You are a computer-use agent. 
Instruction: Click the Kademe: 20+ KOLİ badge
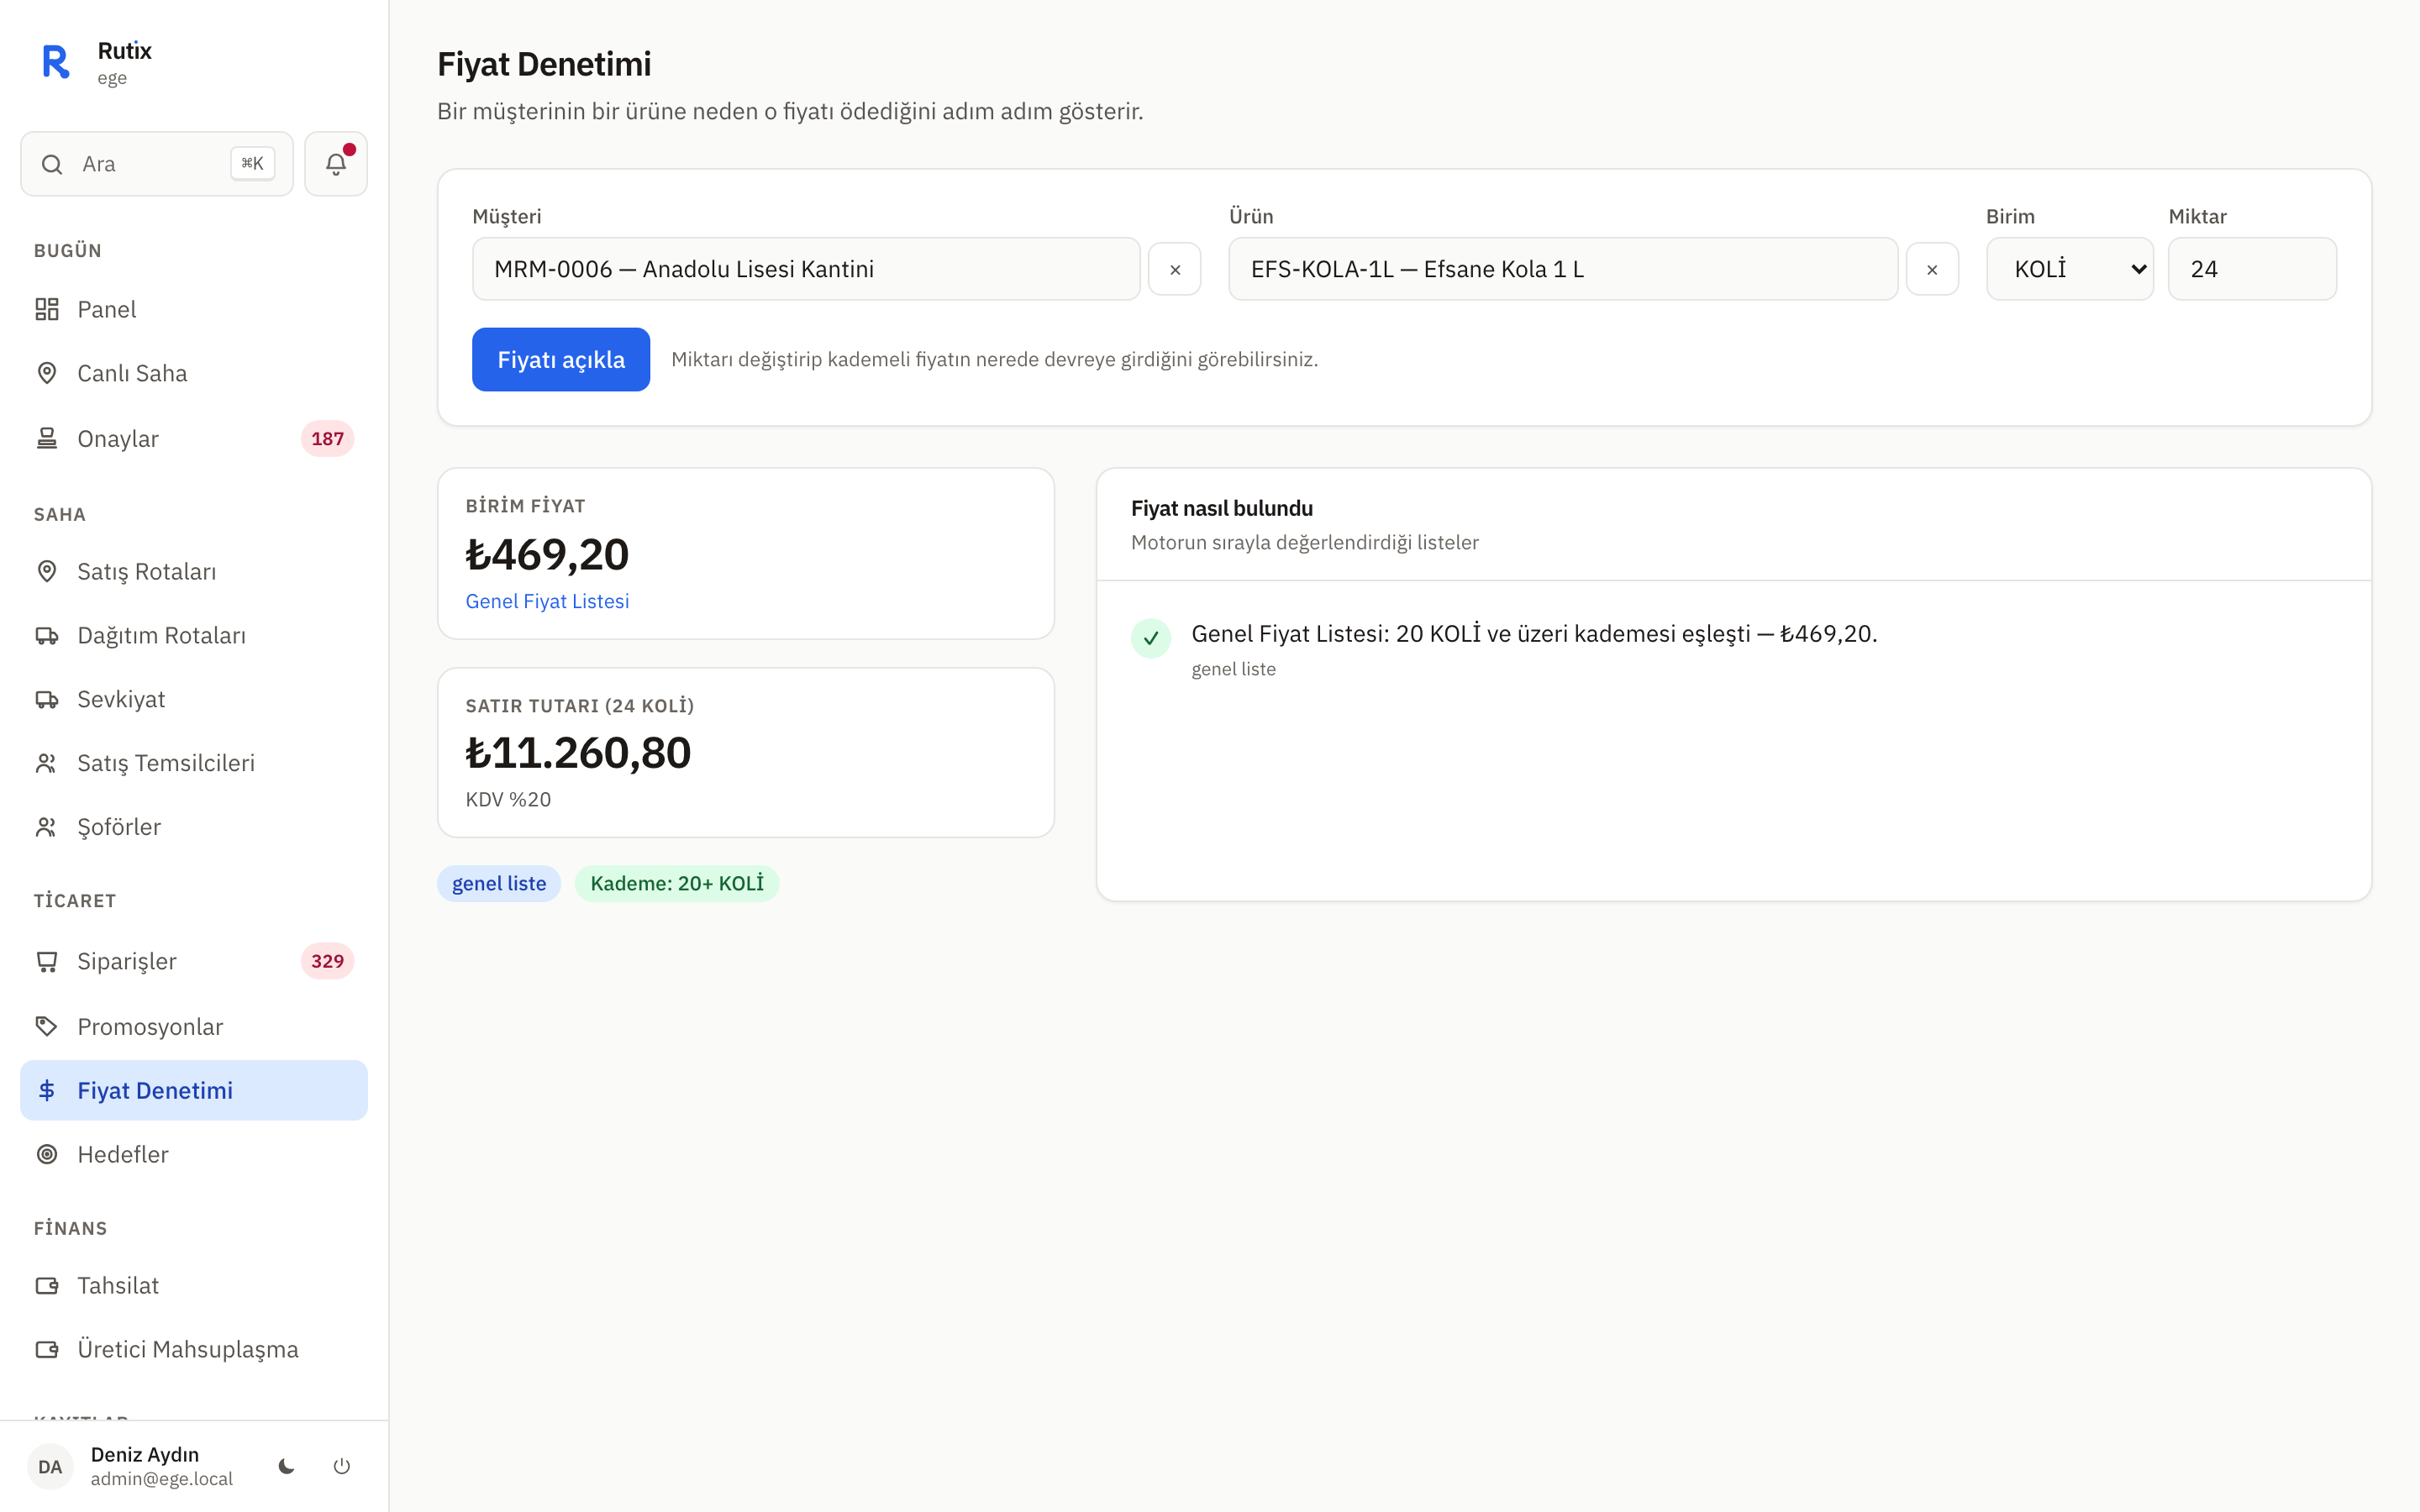677,883
